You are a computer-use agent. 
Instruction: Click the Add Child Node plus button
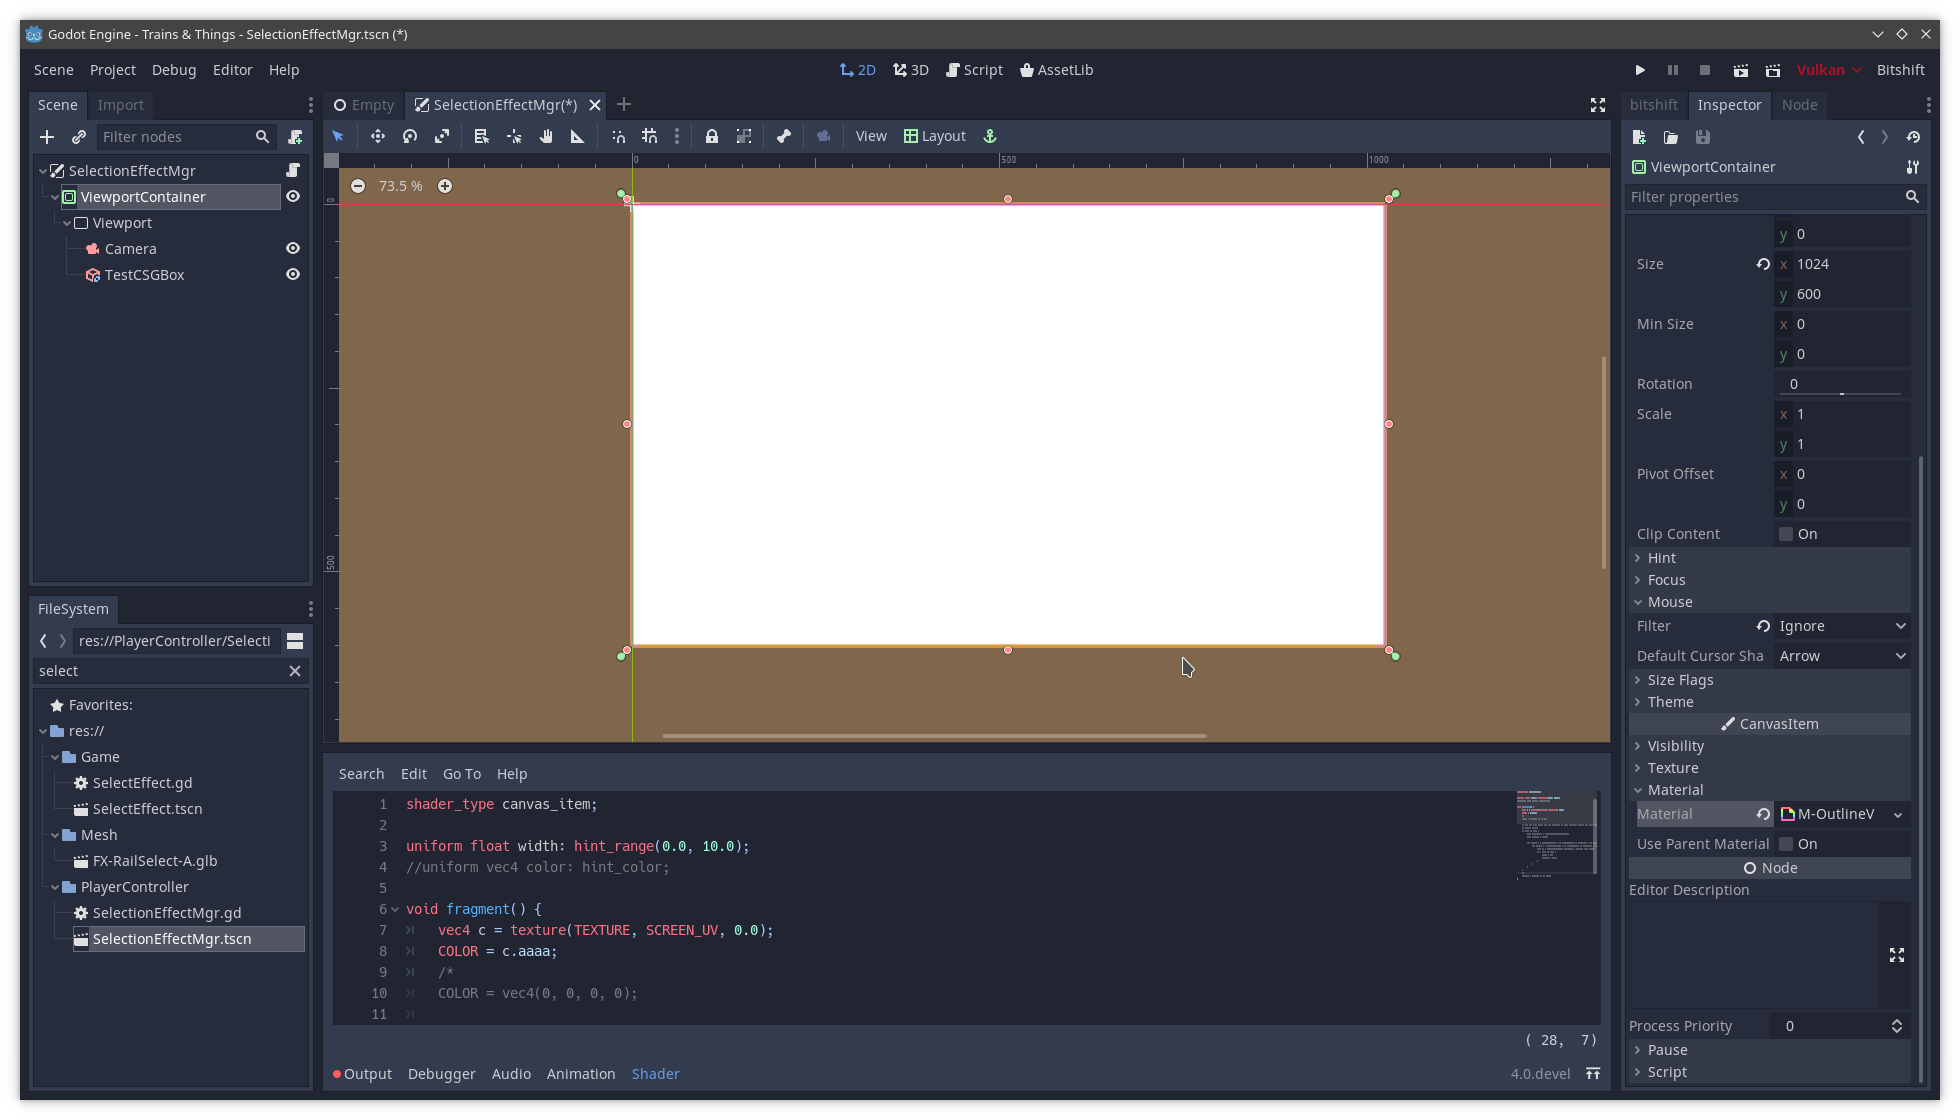[47, 137]
